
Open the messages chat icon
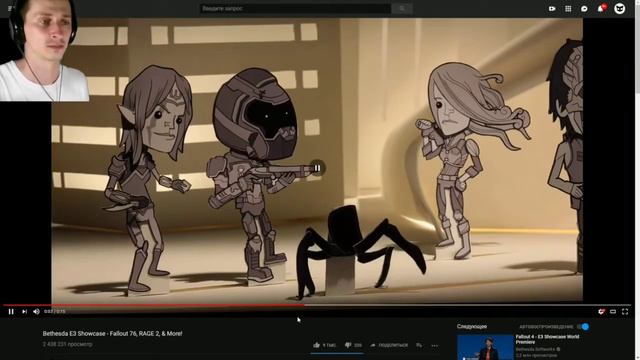tap(584, 8)
